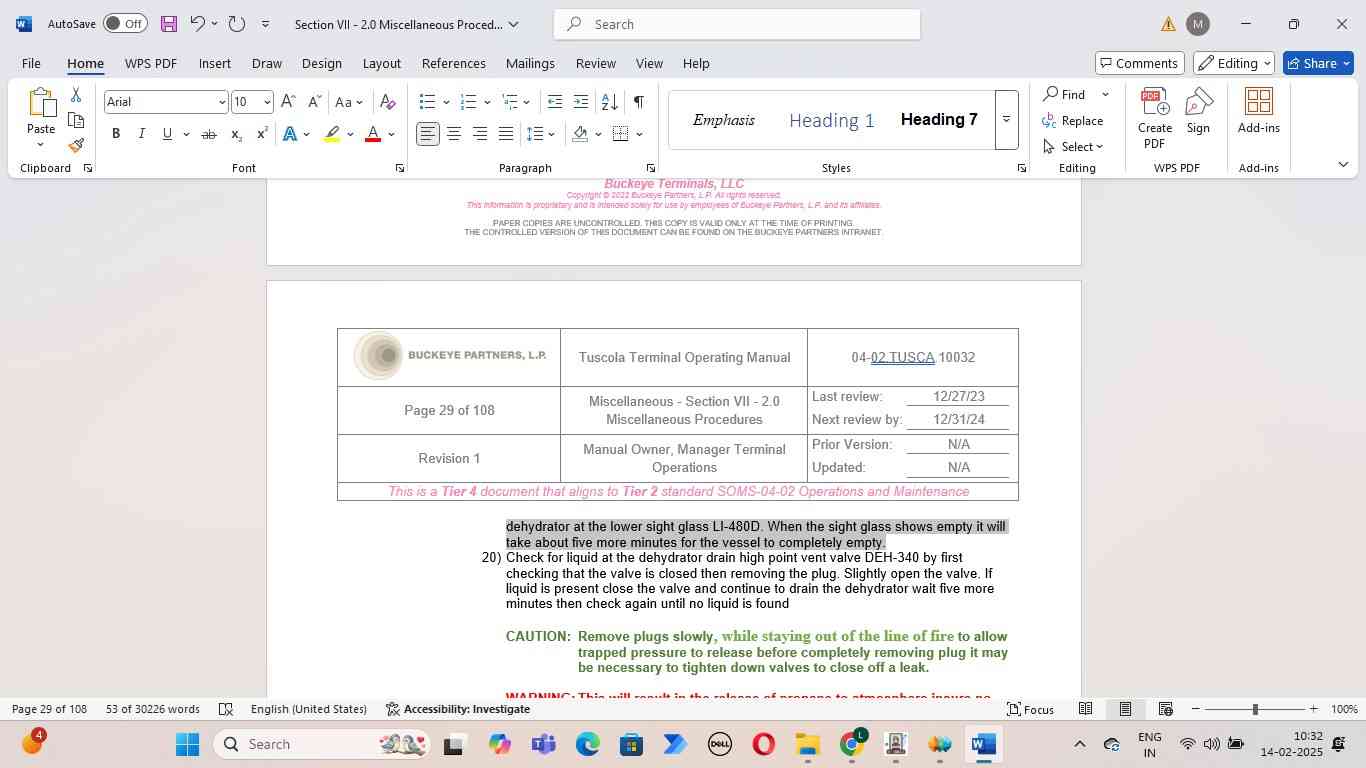Switch to the Design tab
The width and height of the screenshot is (1366, 768).
(321, 63)
